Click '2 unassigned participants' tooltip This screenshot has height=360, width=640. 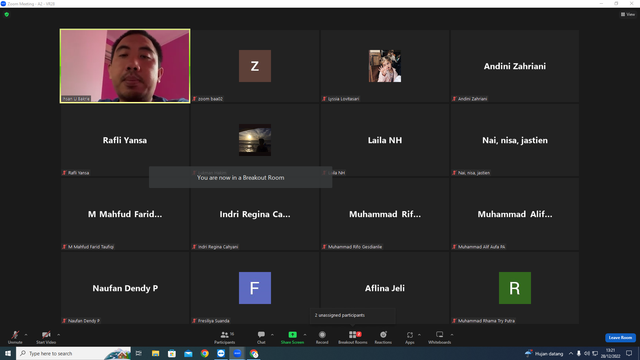point(352,315)
